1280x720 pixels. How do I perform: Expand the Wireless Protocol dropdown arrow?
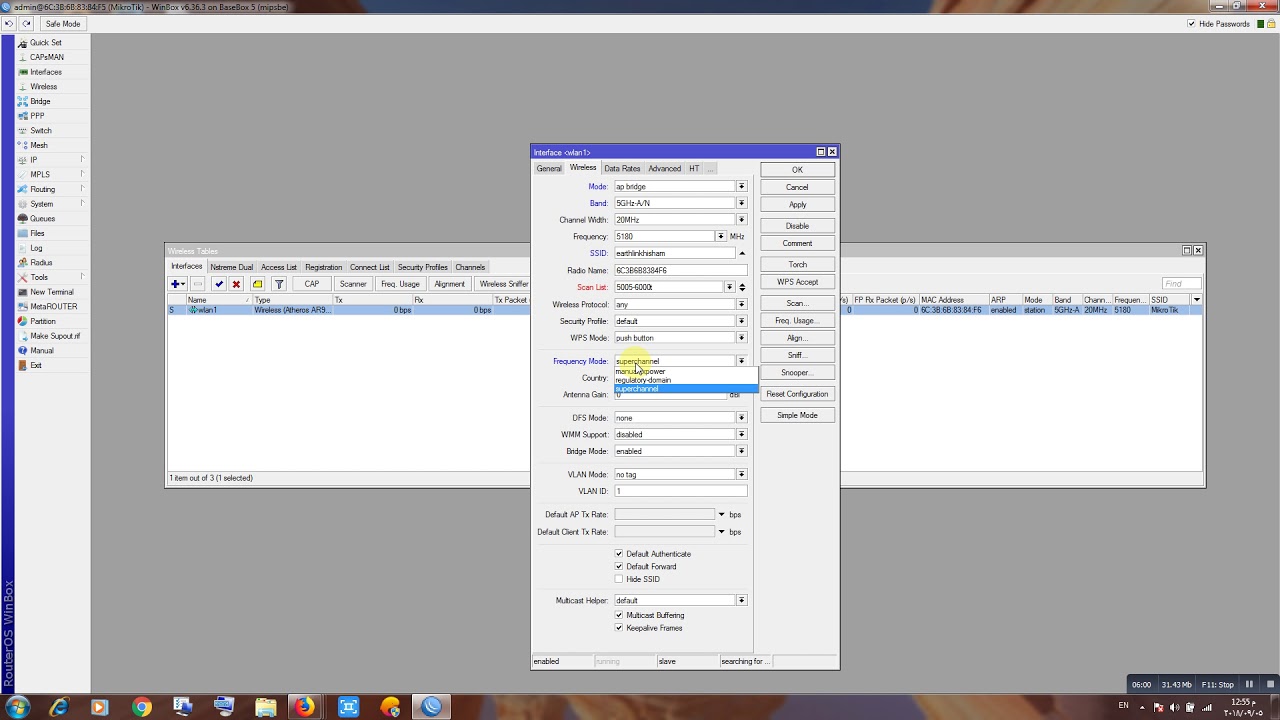741,304
